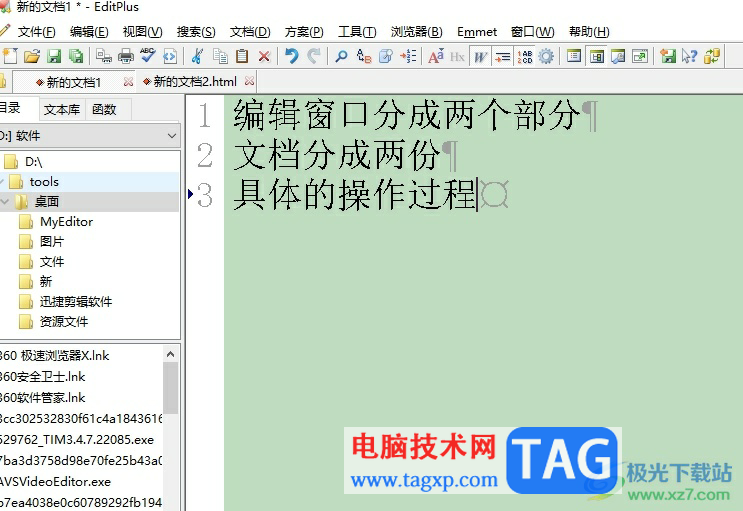
Task: Open Find with the magnifier icon
Action: pyautogui.click(x=341, y=56)
